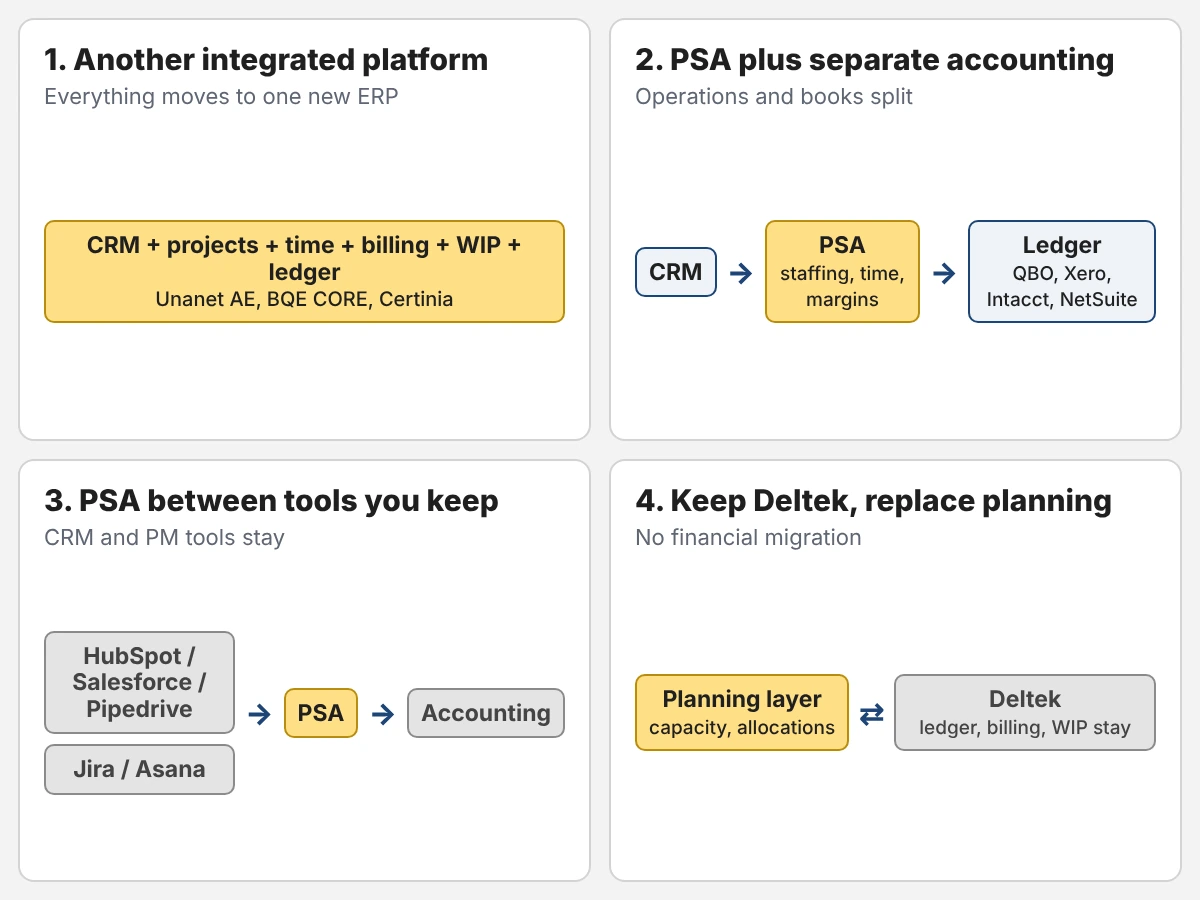Click the Deltek 'ledger, billing, WIP stay' box

click(x=1025, y=712)
